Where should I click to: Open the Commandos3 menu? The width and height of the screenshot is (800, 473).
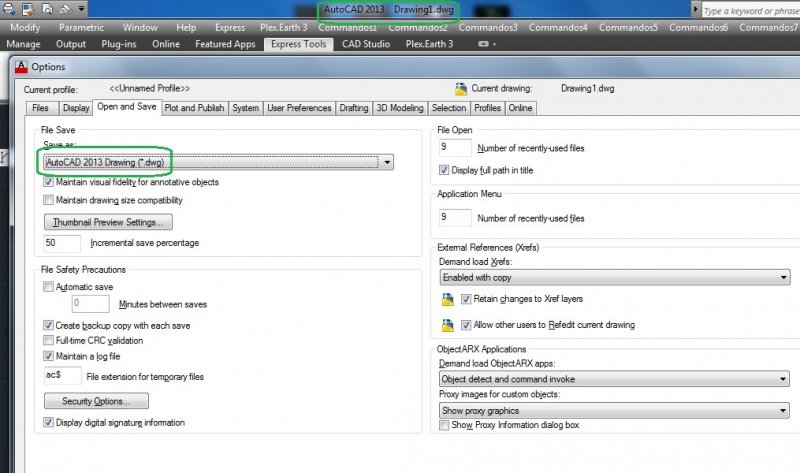488,28
